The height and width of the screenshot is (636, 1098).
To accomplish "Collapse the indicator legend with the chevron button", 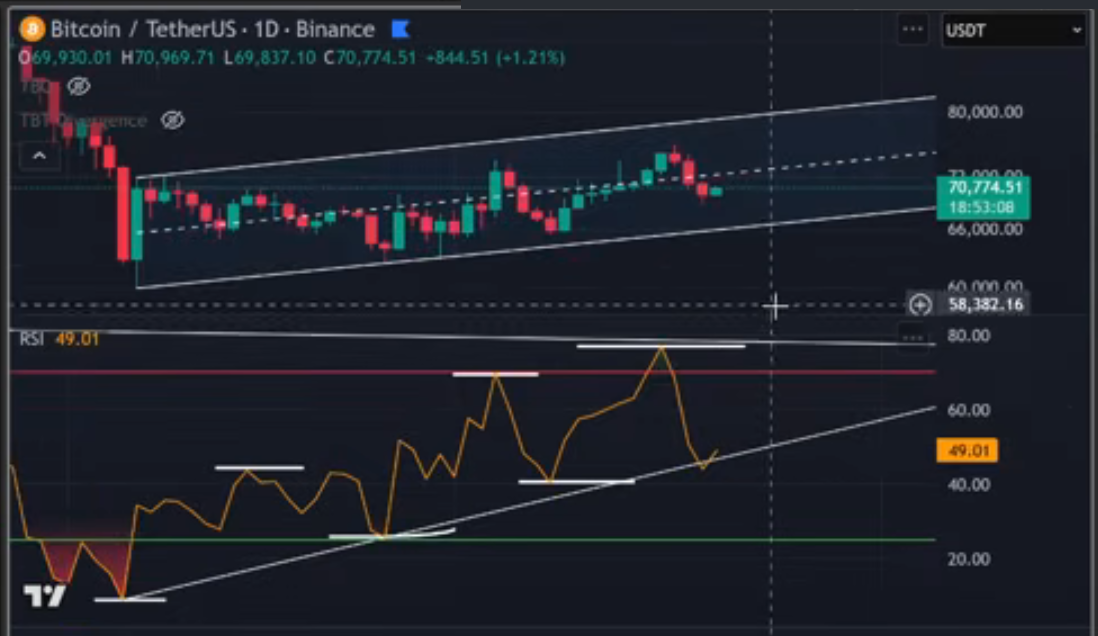I will [x=38, y=156].
